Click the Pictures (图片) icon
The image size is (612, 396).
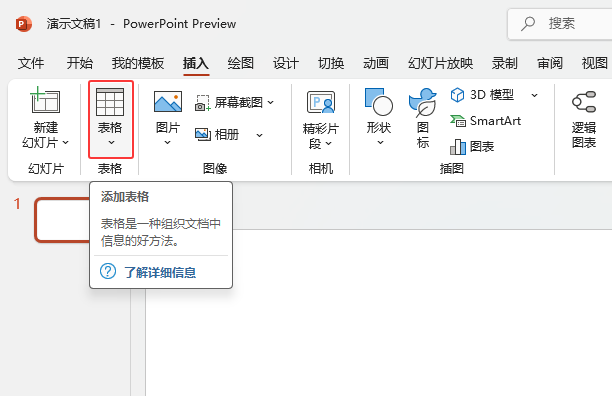pos(168,101)
